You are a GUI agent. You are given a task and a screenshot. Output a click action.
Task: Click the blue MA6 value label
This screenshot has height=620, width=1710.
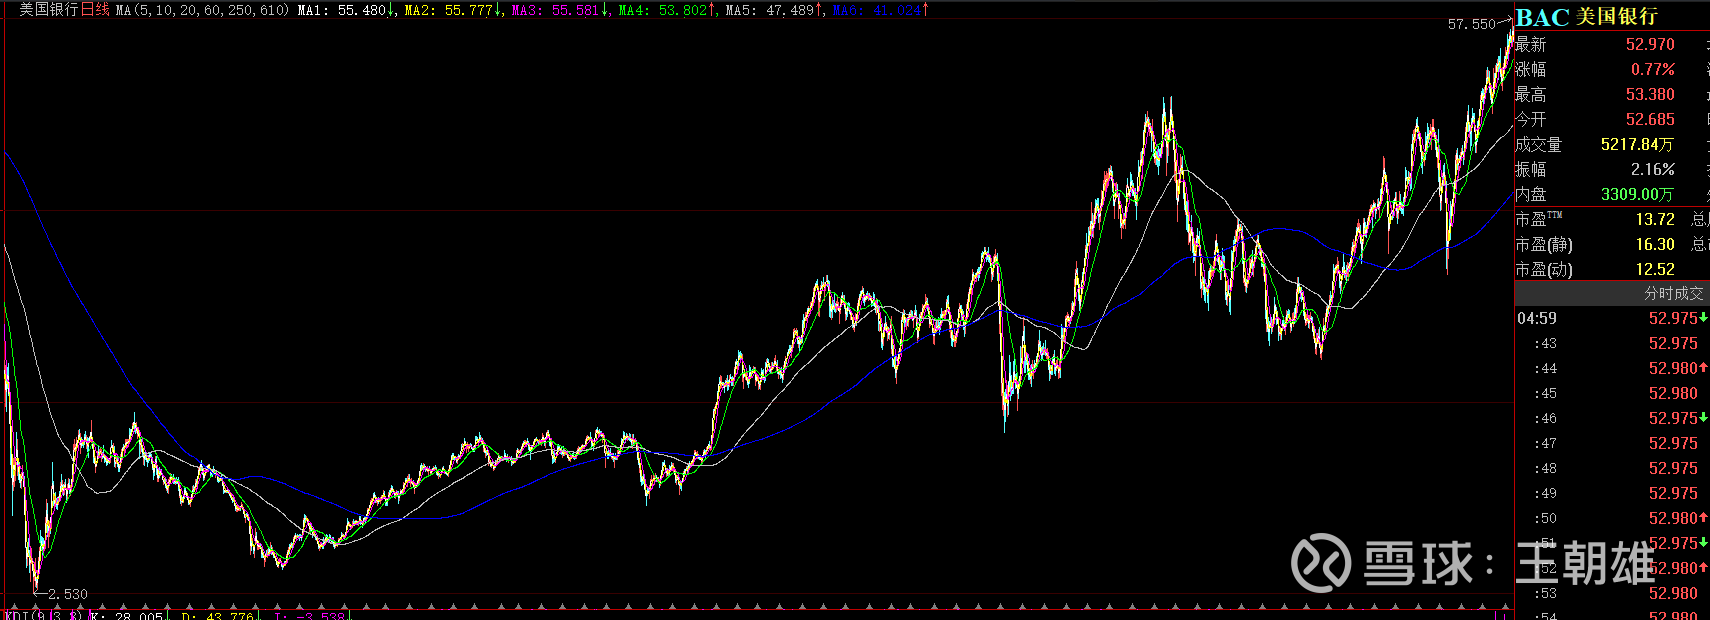click(x=880, y=10)
